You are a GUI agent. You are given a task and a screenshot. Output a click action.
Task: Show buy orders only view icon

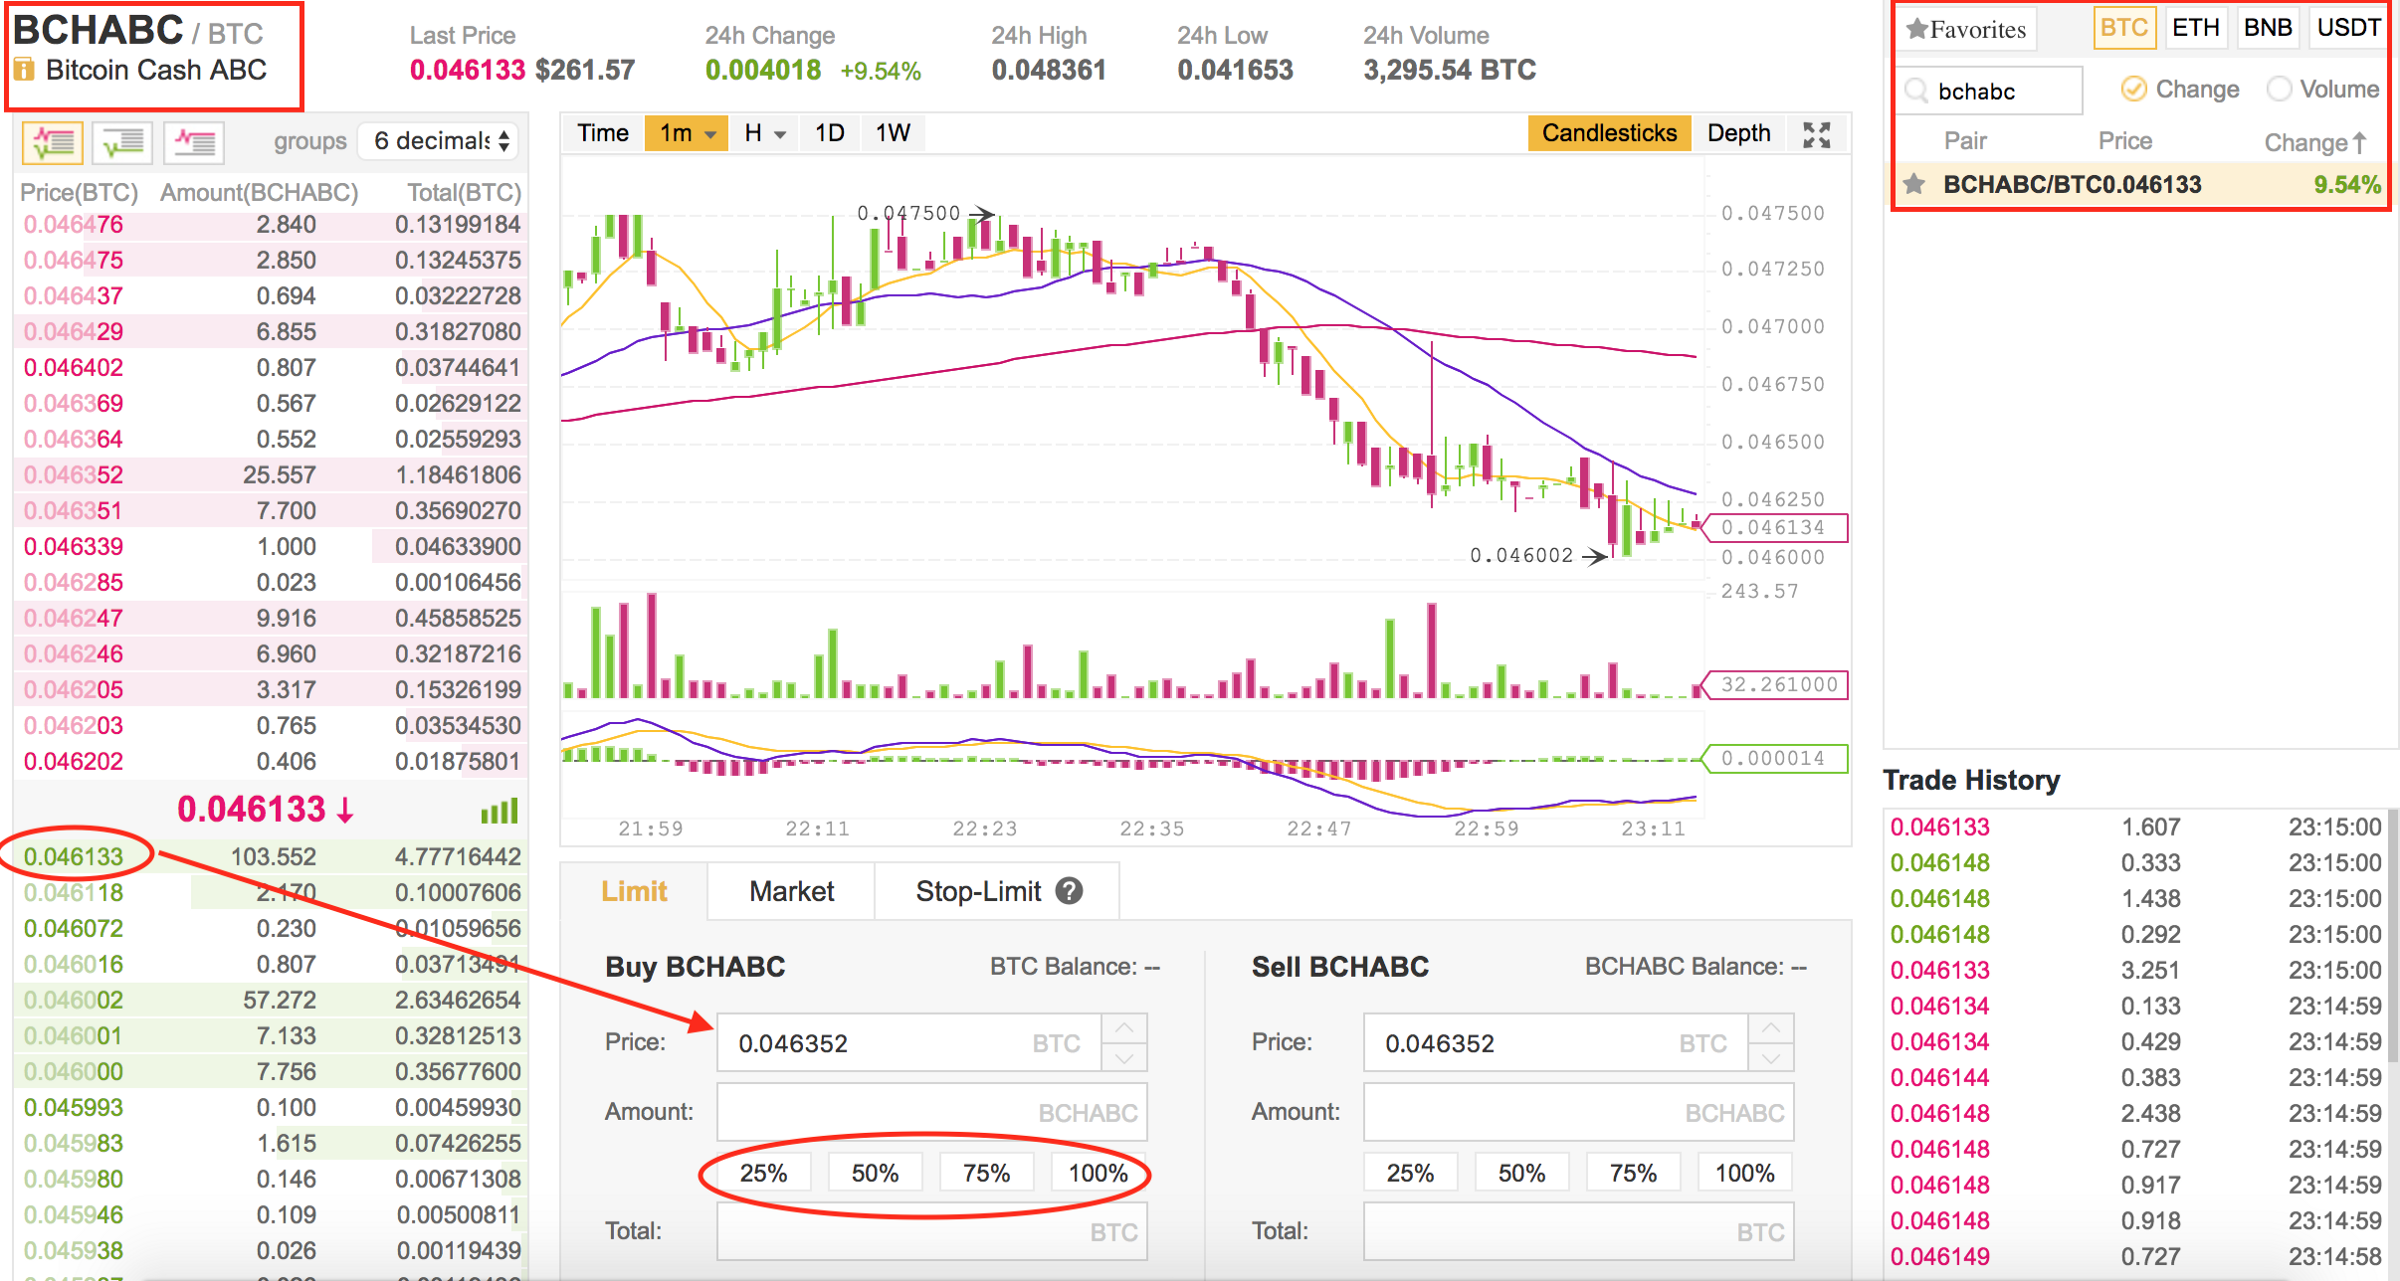click(122, 142)
